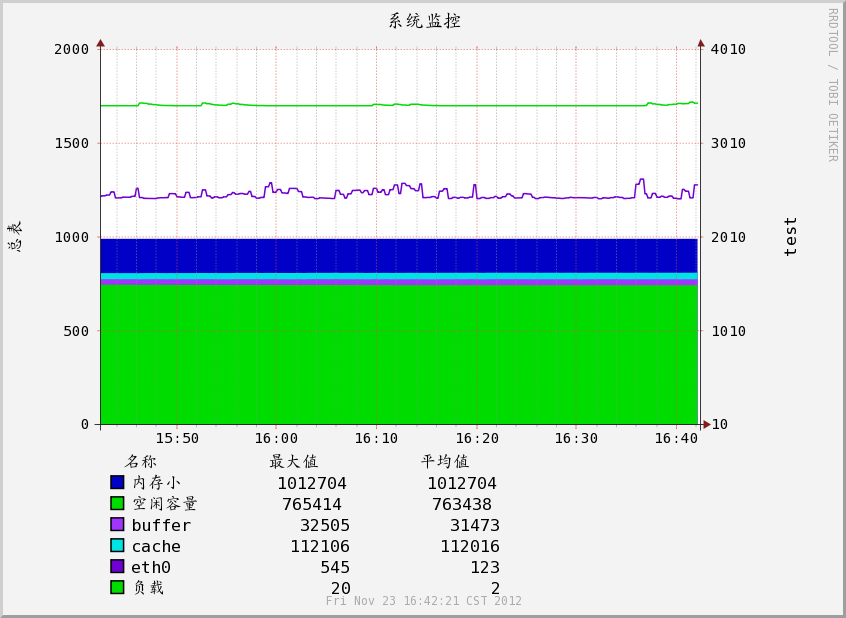
Task: Select the 16:10 time axis label
Action: tap(376, 438)
